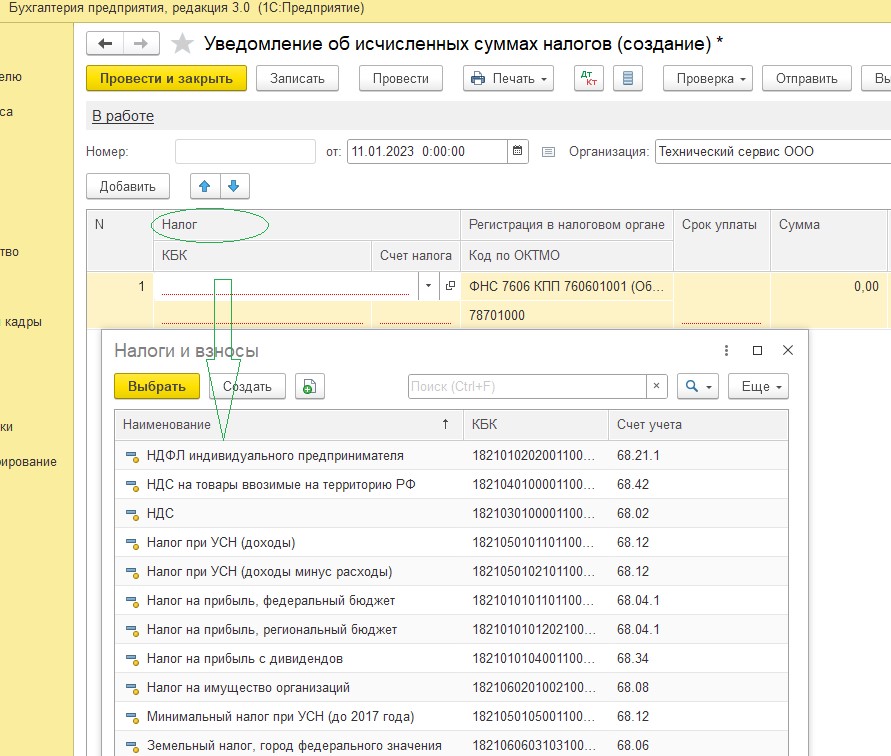Select the НДС row in the list
Screen dimensions: 891x756
click(x=160, y=514)
